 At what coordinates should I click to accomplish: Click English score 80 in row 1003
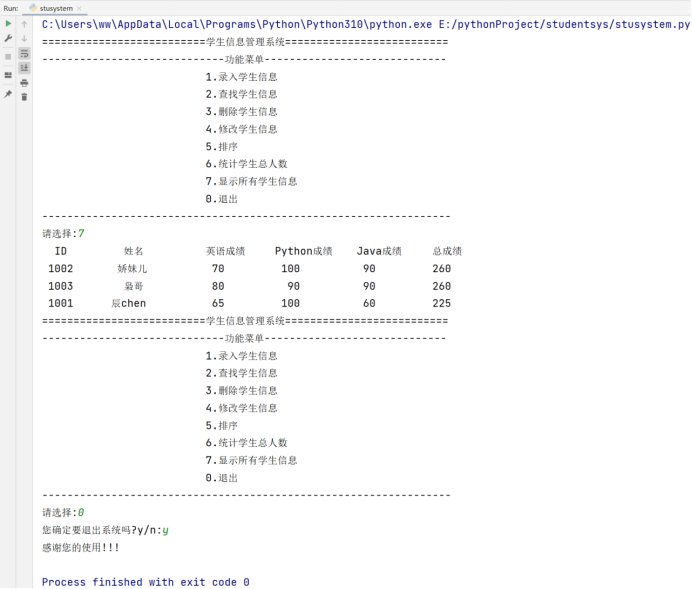point(218,286)
